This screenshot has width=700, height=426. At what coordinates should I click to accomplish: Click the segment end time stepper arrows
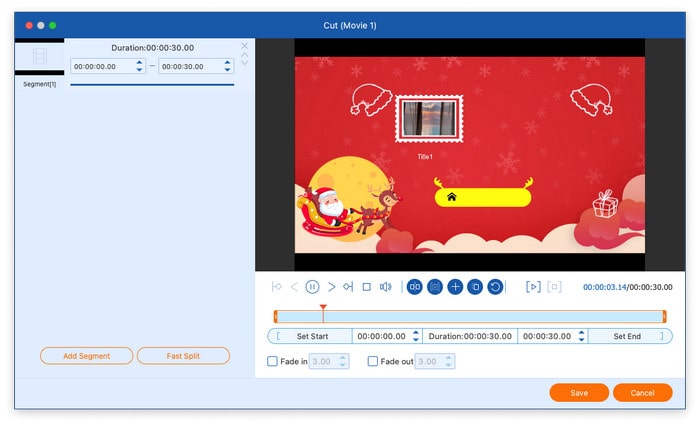click(227, 66)
